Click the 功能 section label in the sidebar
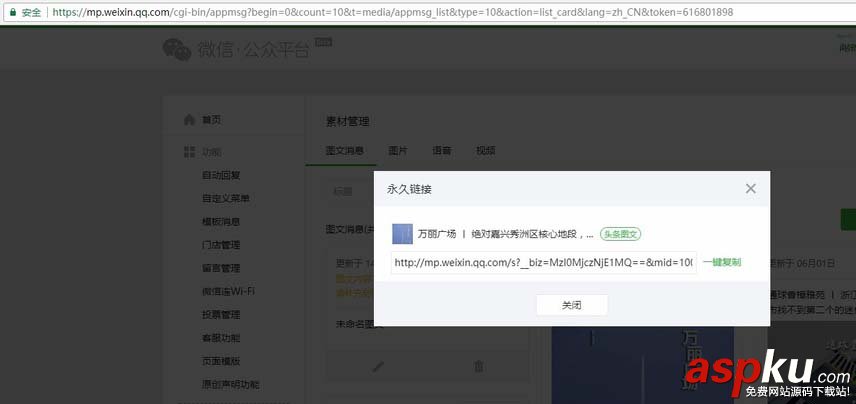The height and width of the screenshot is (404, 856). coord(212,152)
